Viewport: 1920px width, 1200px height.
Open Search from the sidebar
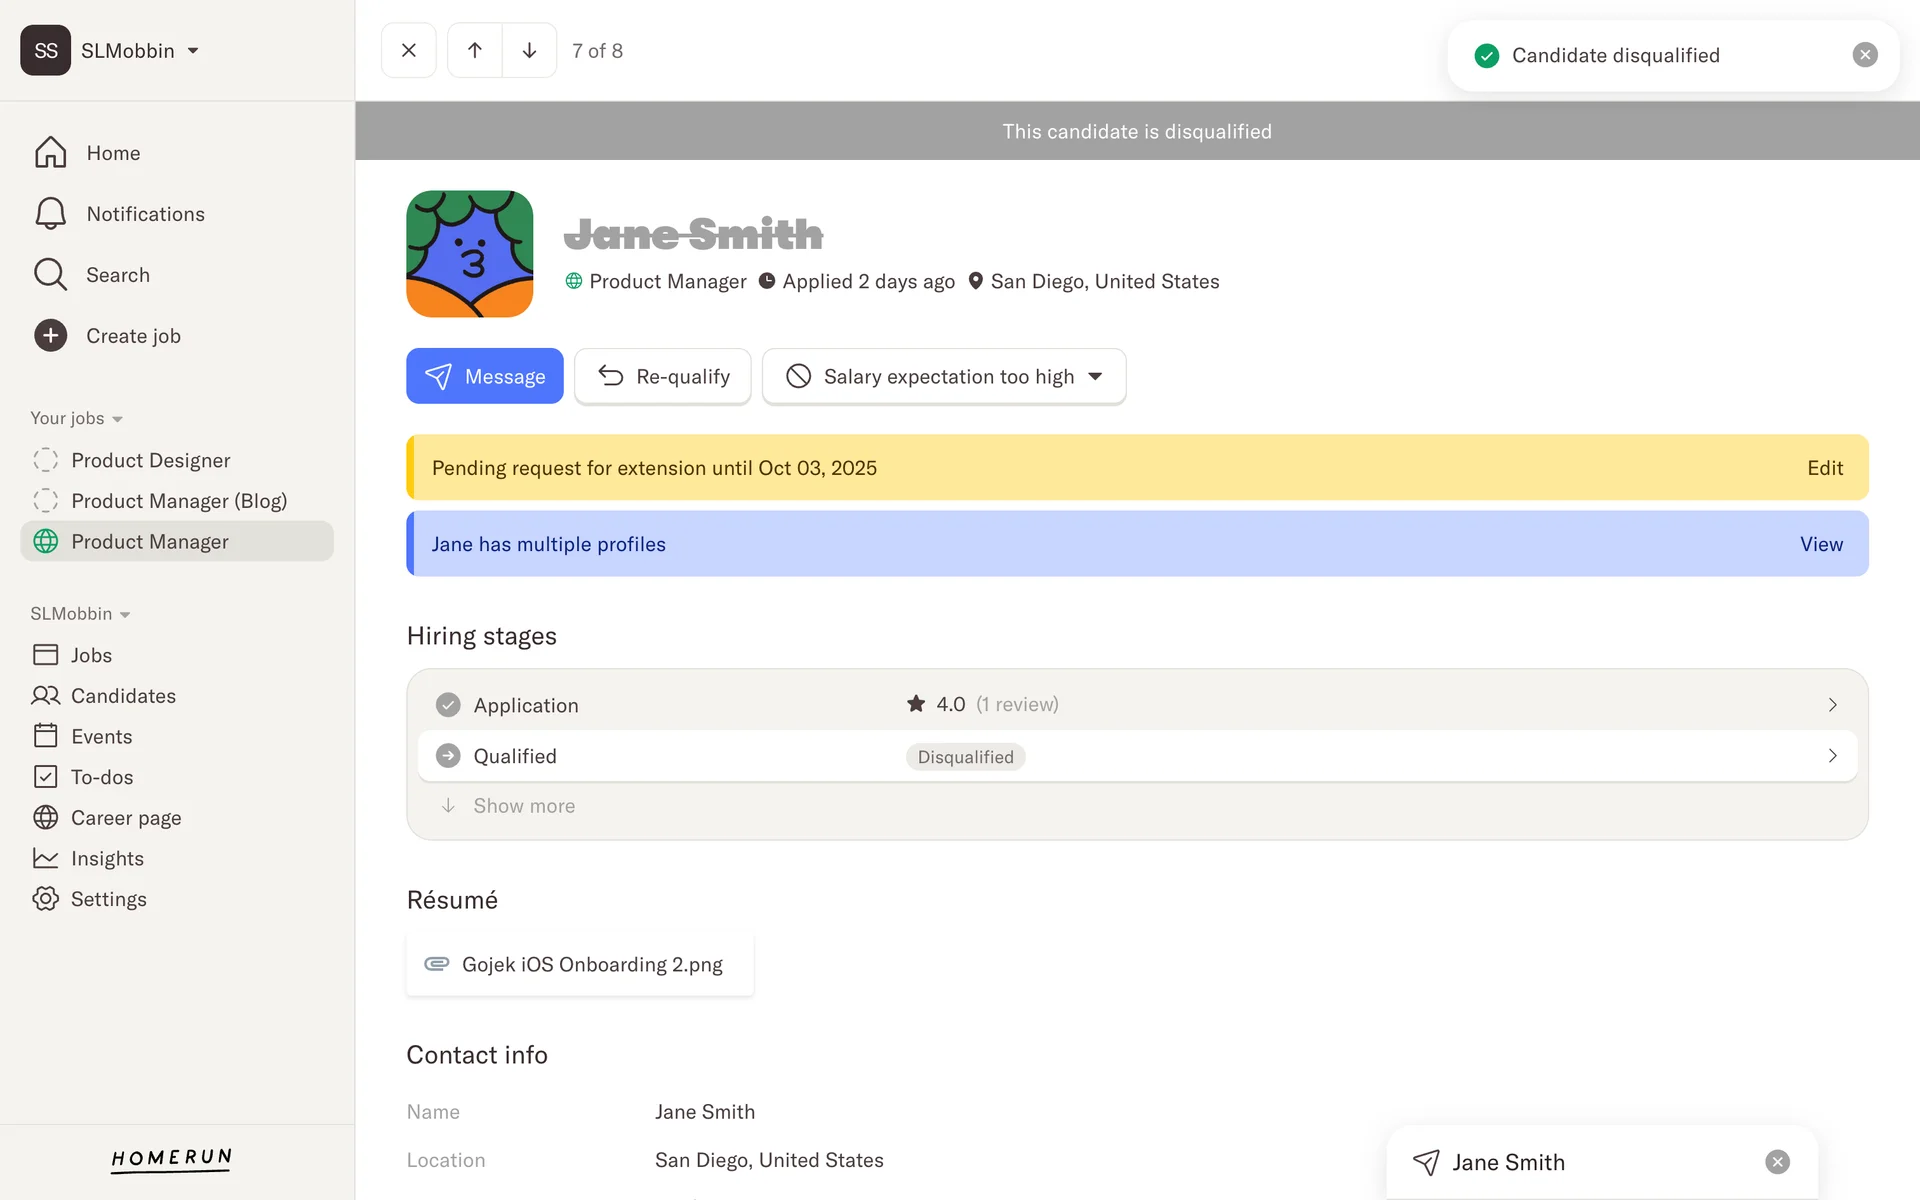(x=51, y=275)
